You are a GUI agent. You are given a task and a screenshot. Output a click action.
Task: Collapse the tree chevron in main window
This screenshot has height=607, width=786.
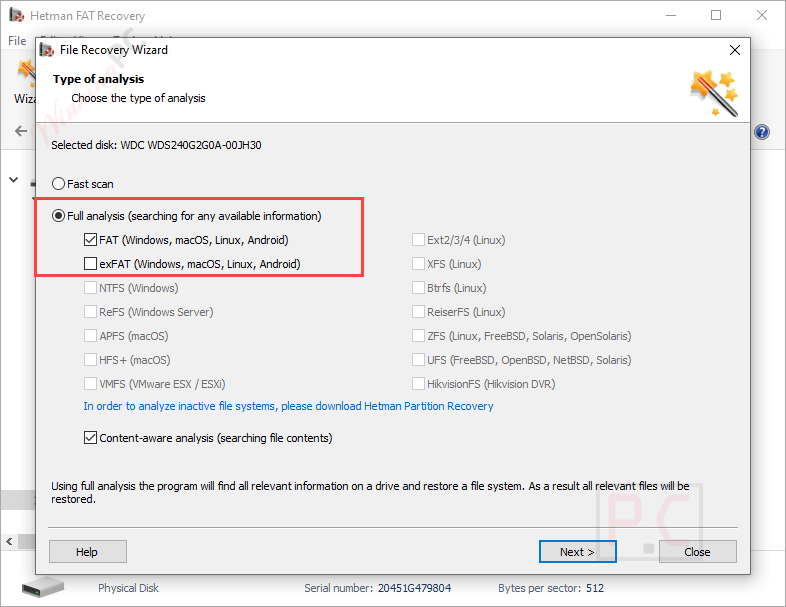pyautogui.click(x=14, y=179)
